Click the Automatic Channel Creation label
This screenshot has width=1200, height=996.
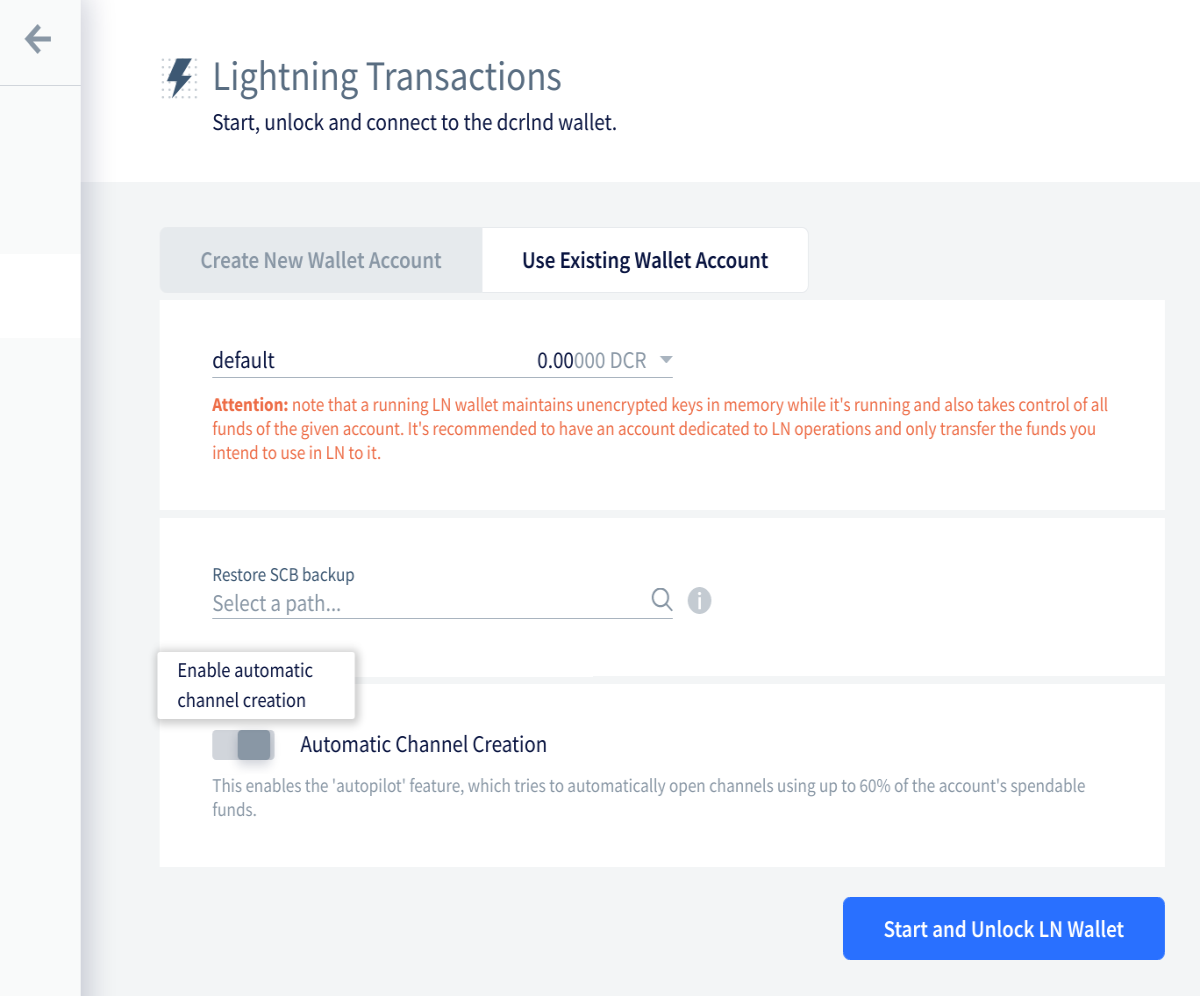coord(423,745)
